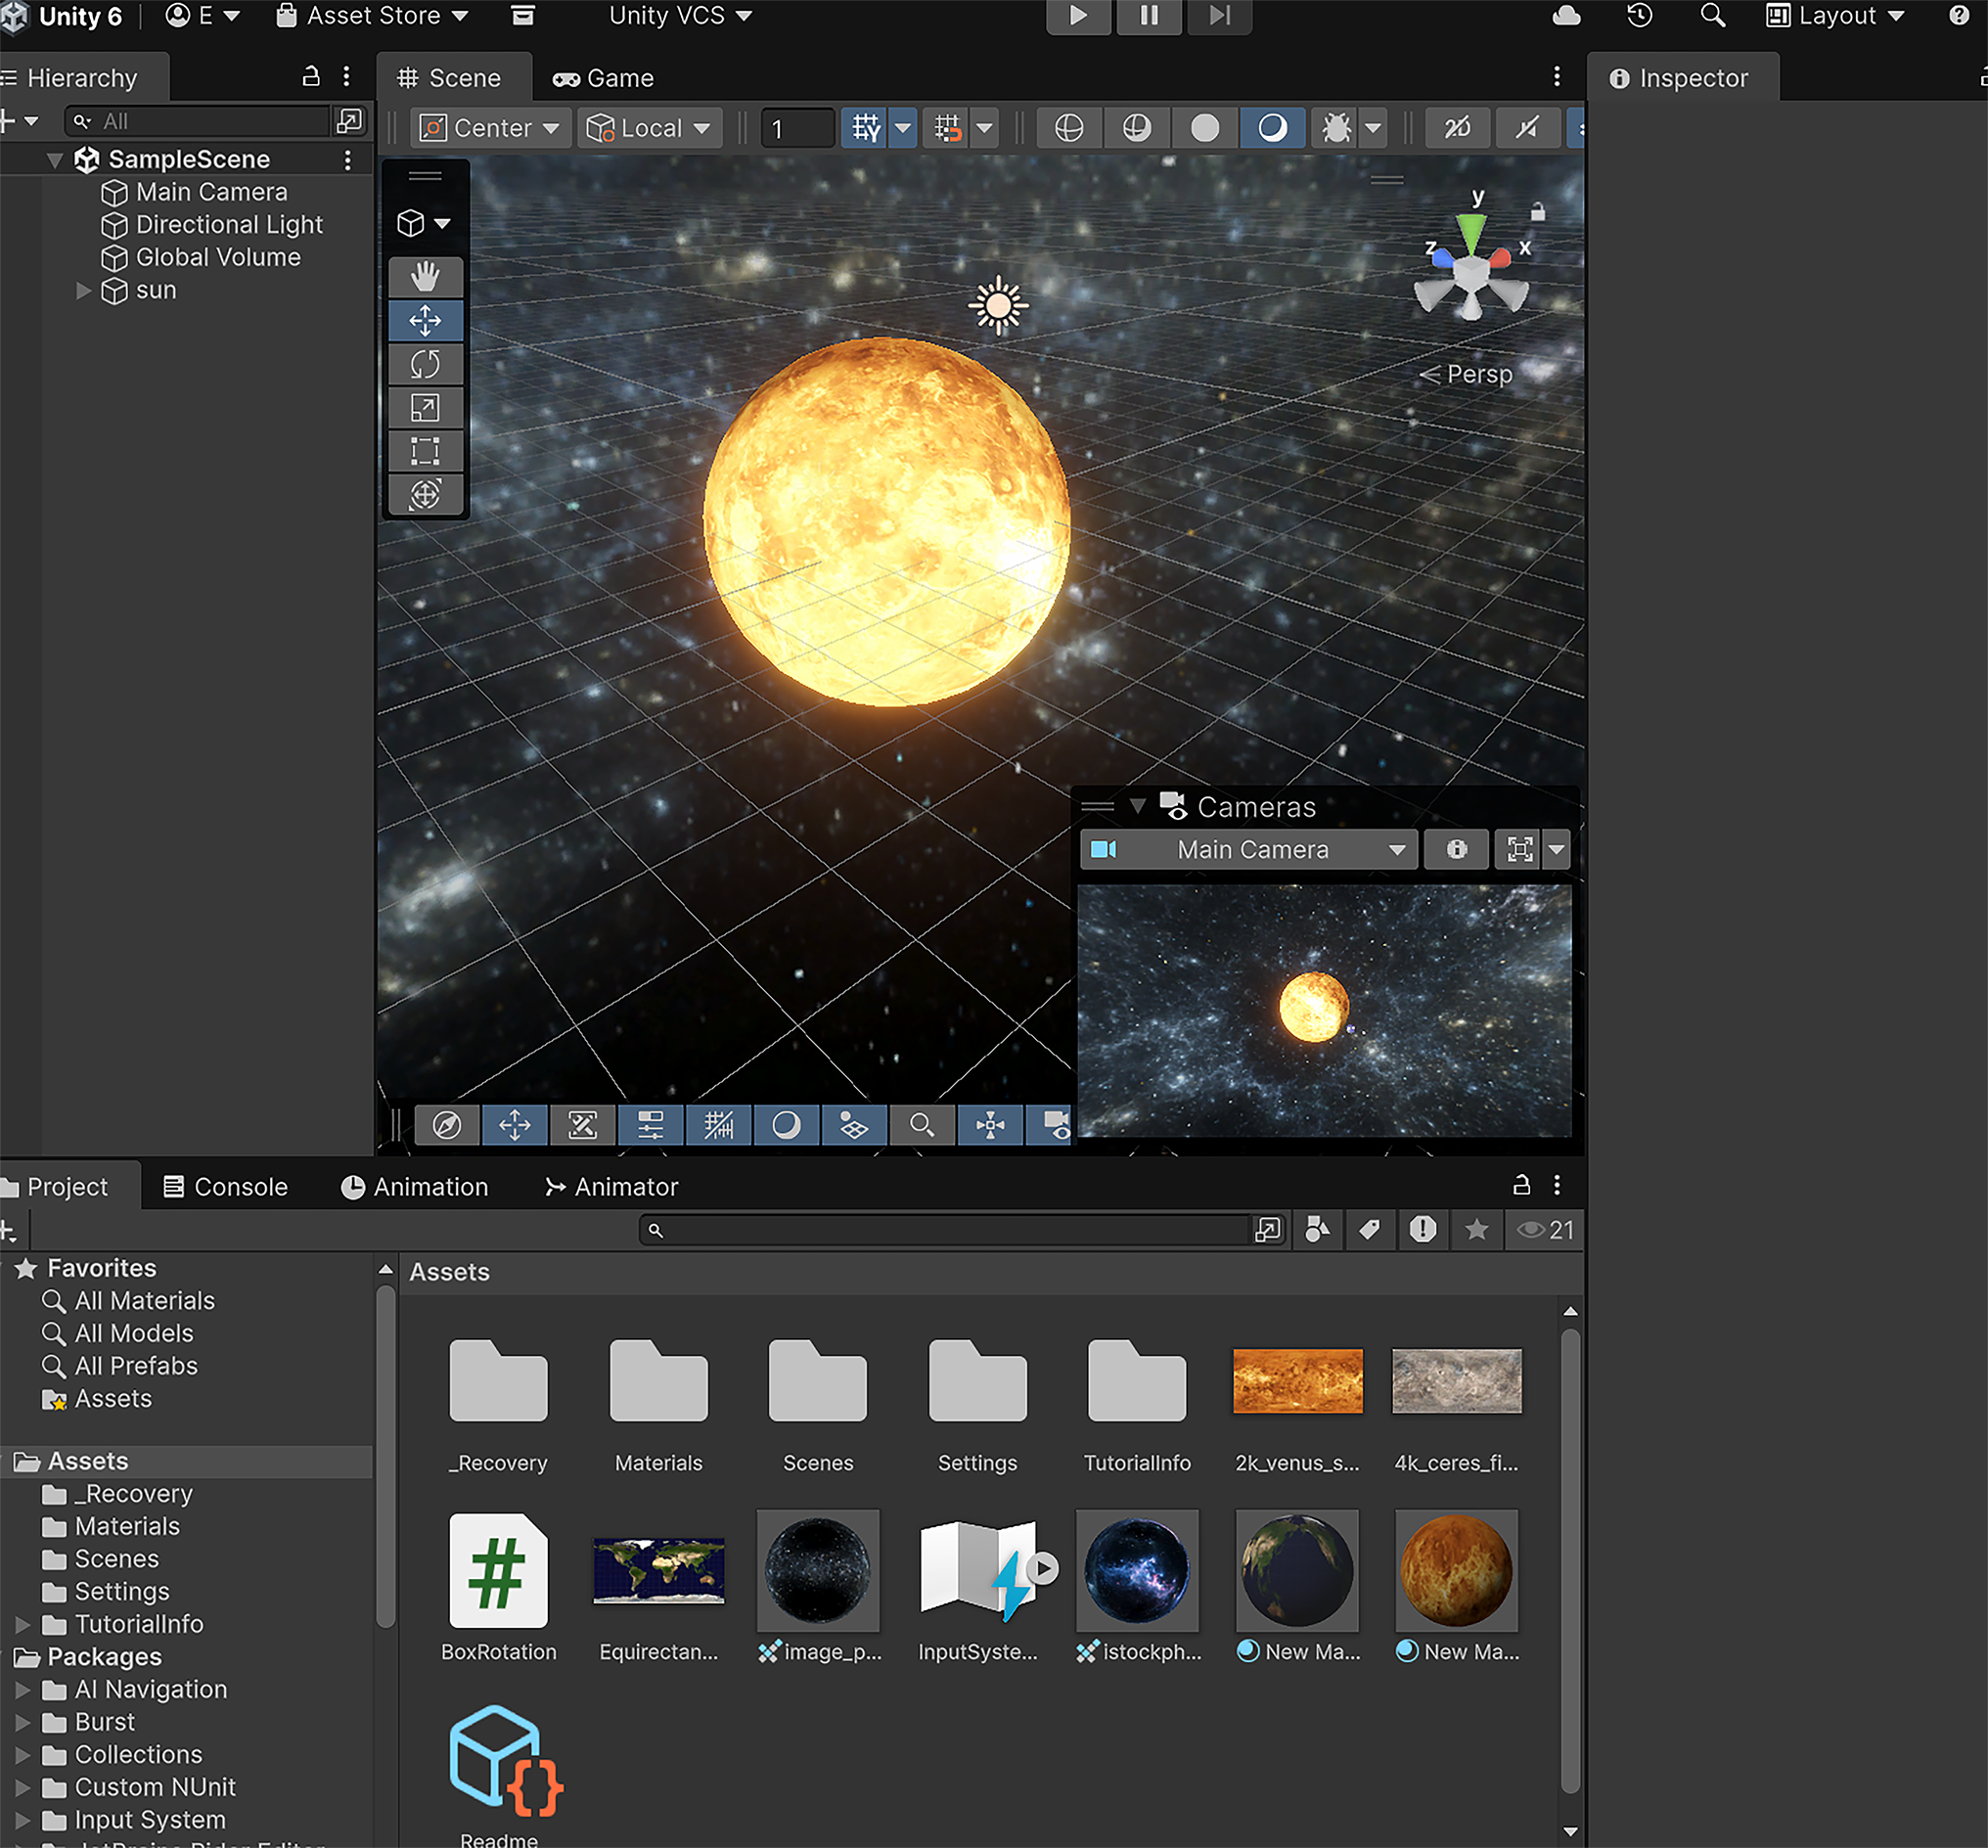Screen dimensions: 1988x1848
Task: Open the Undo History icon
Action: (1639, 16)
